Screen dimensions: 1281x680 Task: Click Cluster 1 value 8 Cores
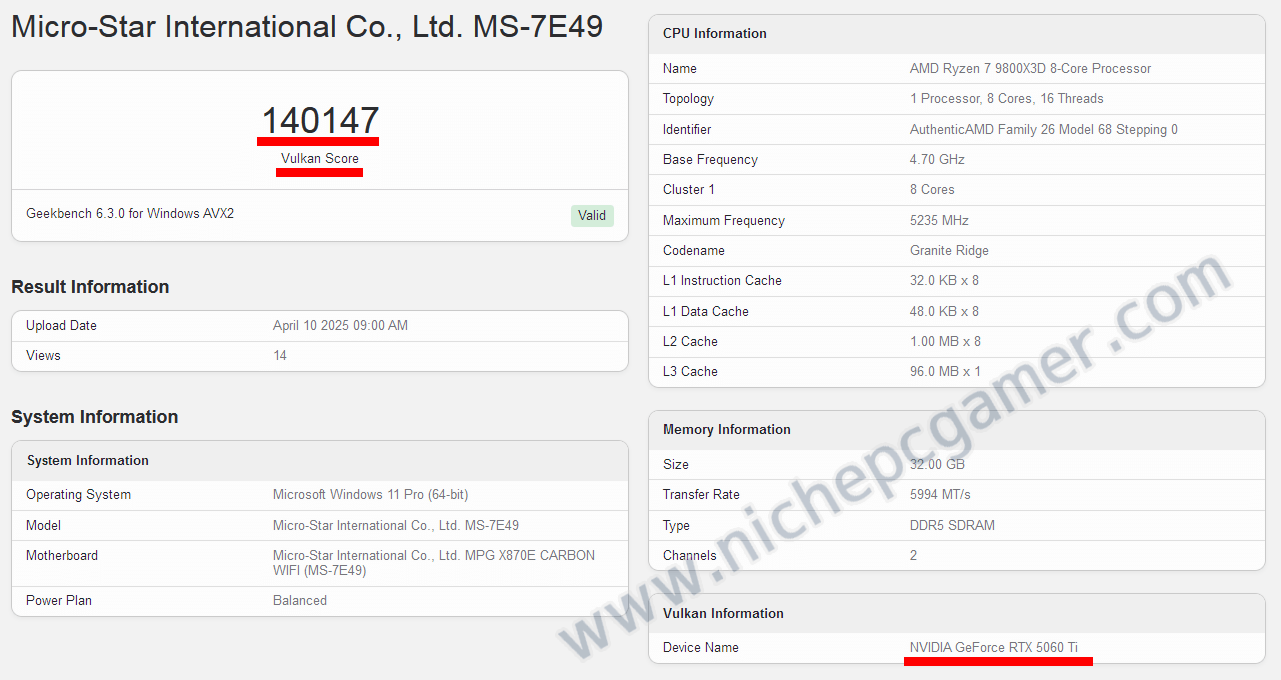(932, 189)
